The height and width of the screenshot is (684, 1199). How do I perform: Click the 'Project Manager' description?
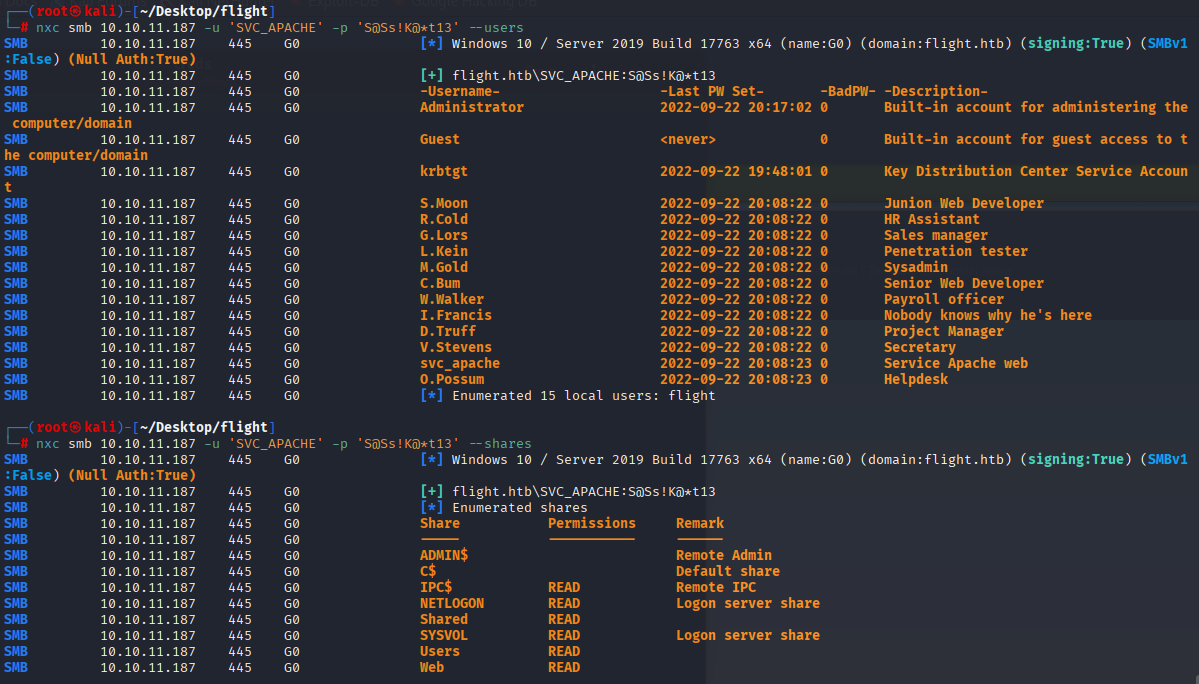(x=944, y=332)
